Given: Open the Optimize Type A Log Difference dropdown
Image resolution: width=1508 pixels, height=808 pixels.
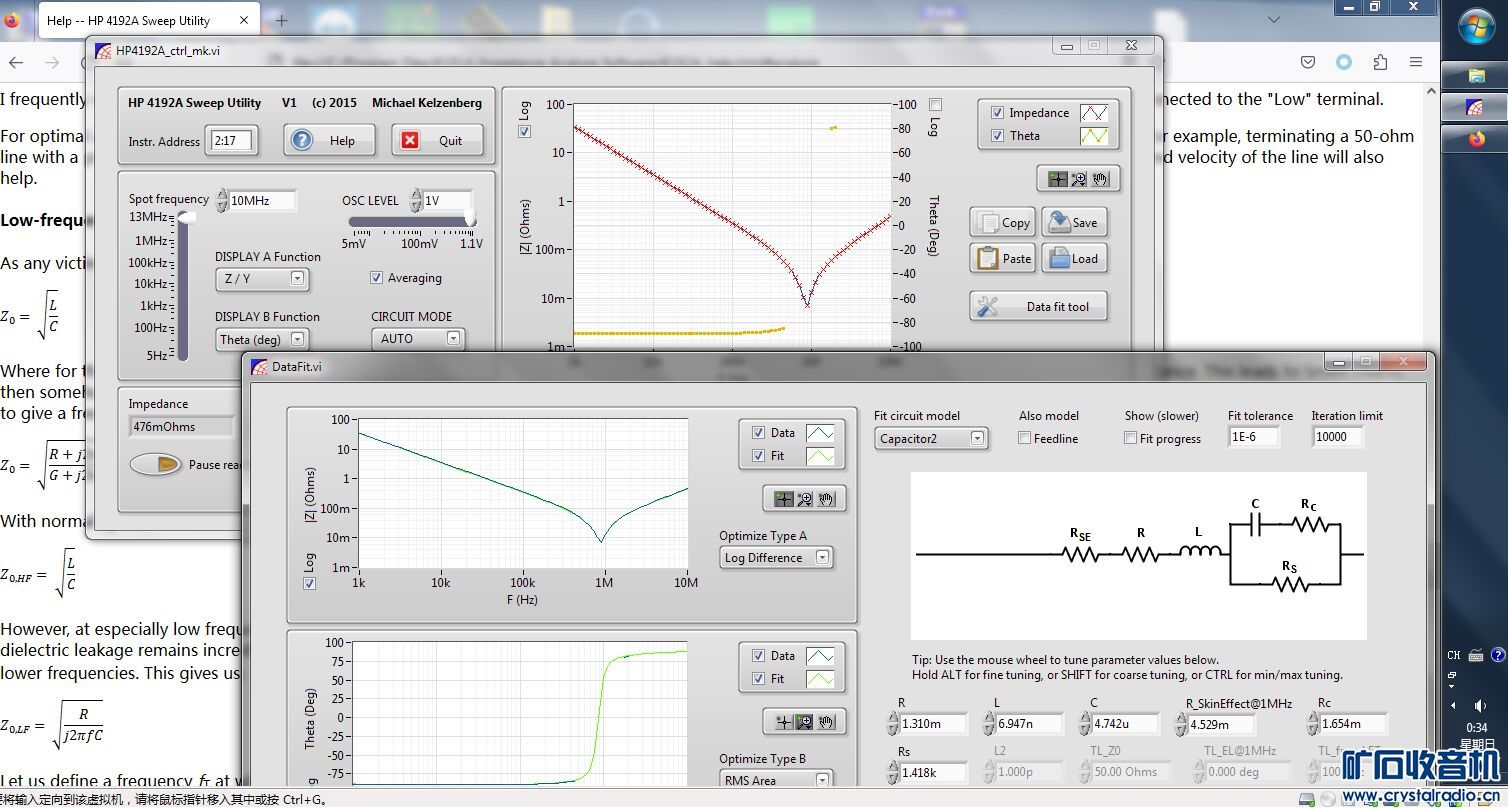Looking at the screenshot, I should tap(776, 558).
